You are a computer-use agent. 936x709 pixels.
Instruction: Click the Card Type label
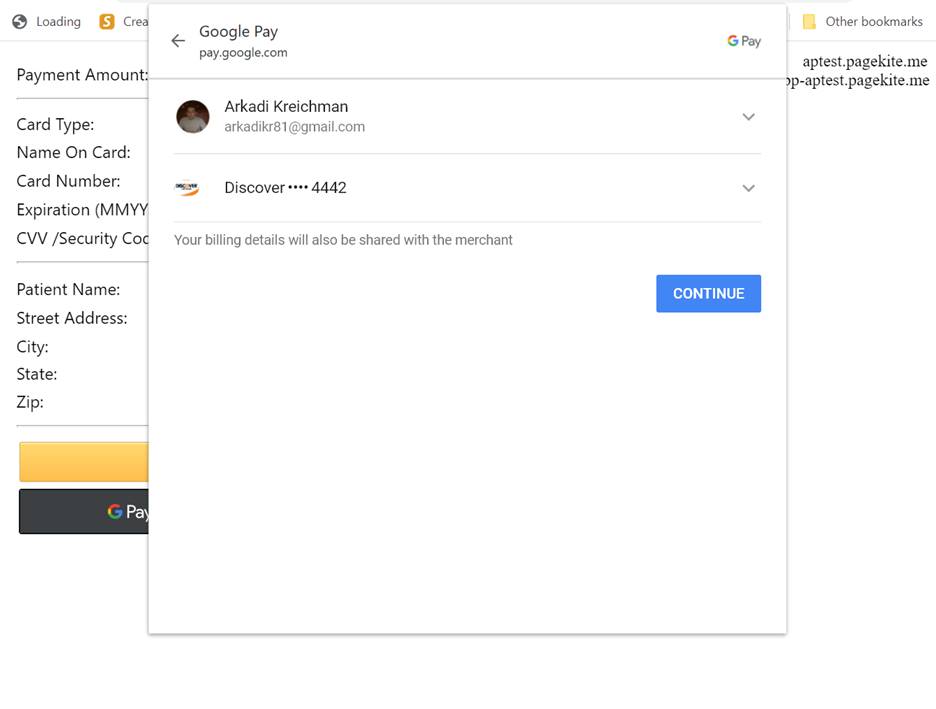[x=55, y=124]
